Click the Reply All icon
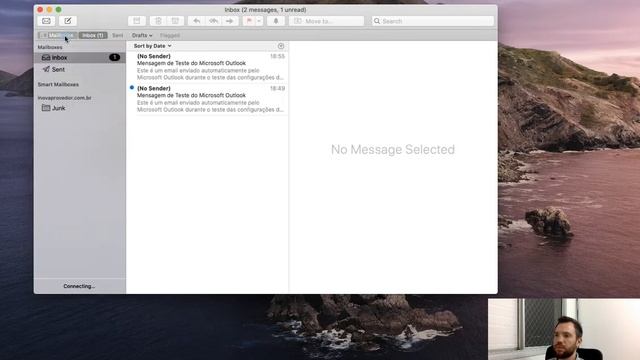 coord(213,21)
